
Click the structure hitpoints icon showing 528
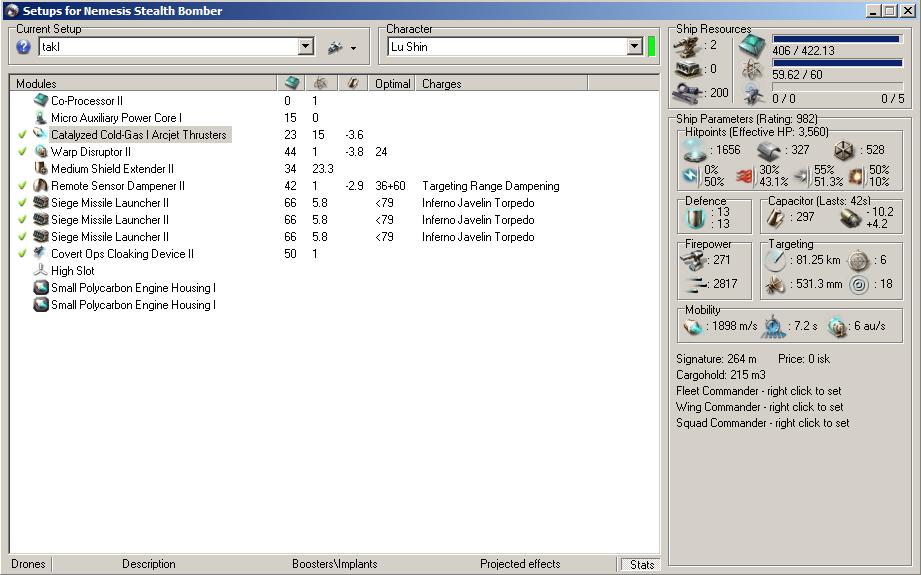point(843,151)
